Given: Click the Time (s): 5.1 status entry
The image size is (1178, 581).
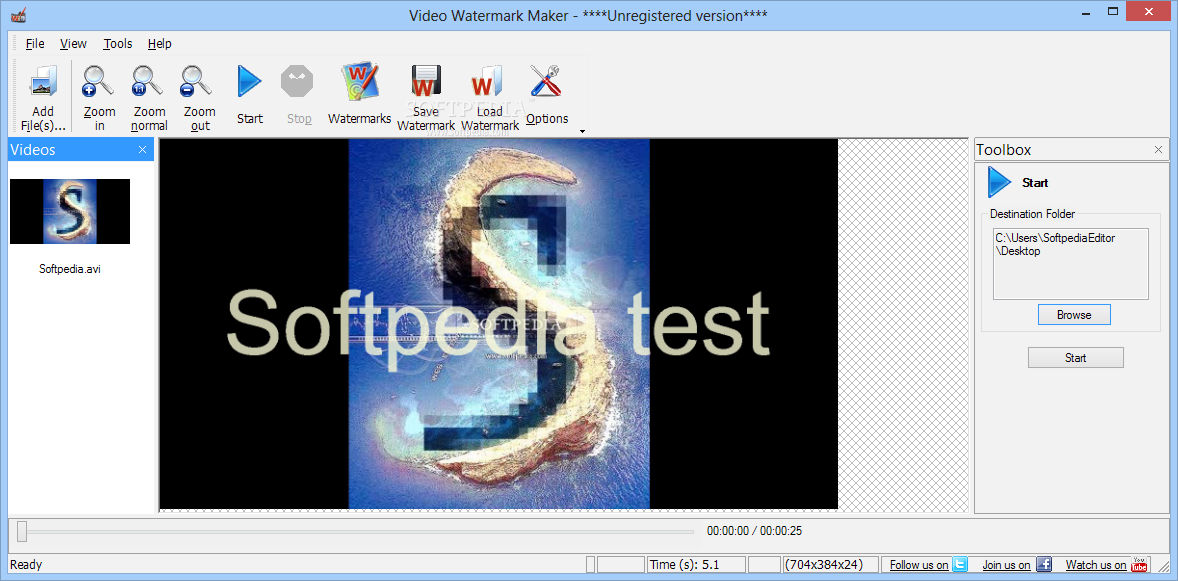Looking at the screenshot, I should [x=696, y=564].
